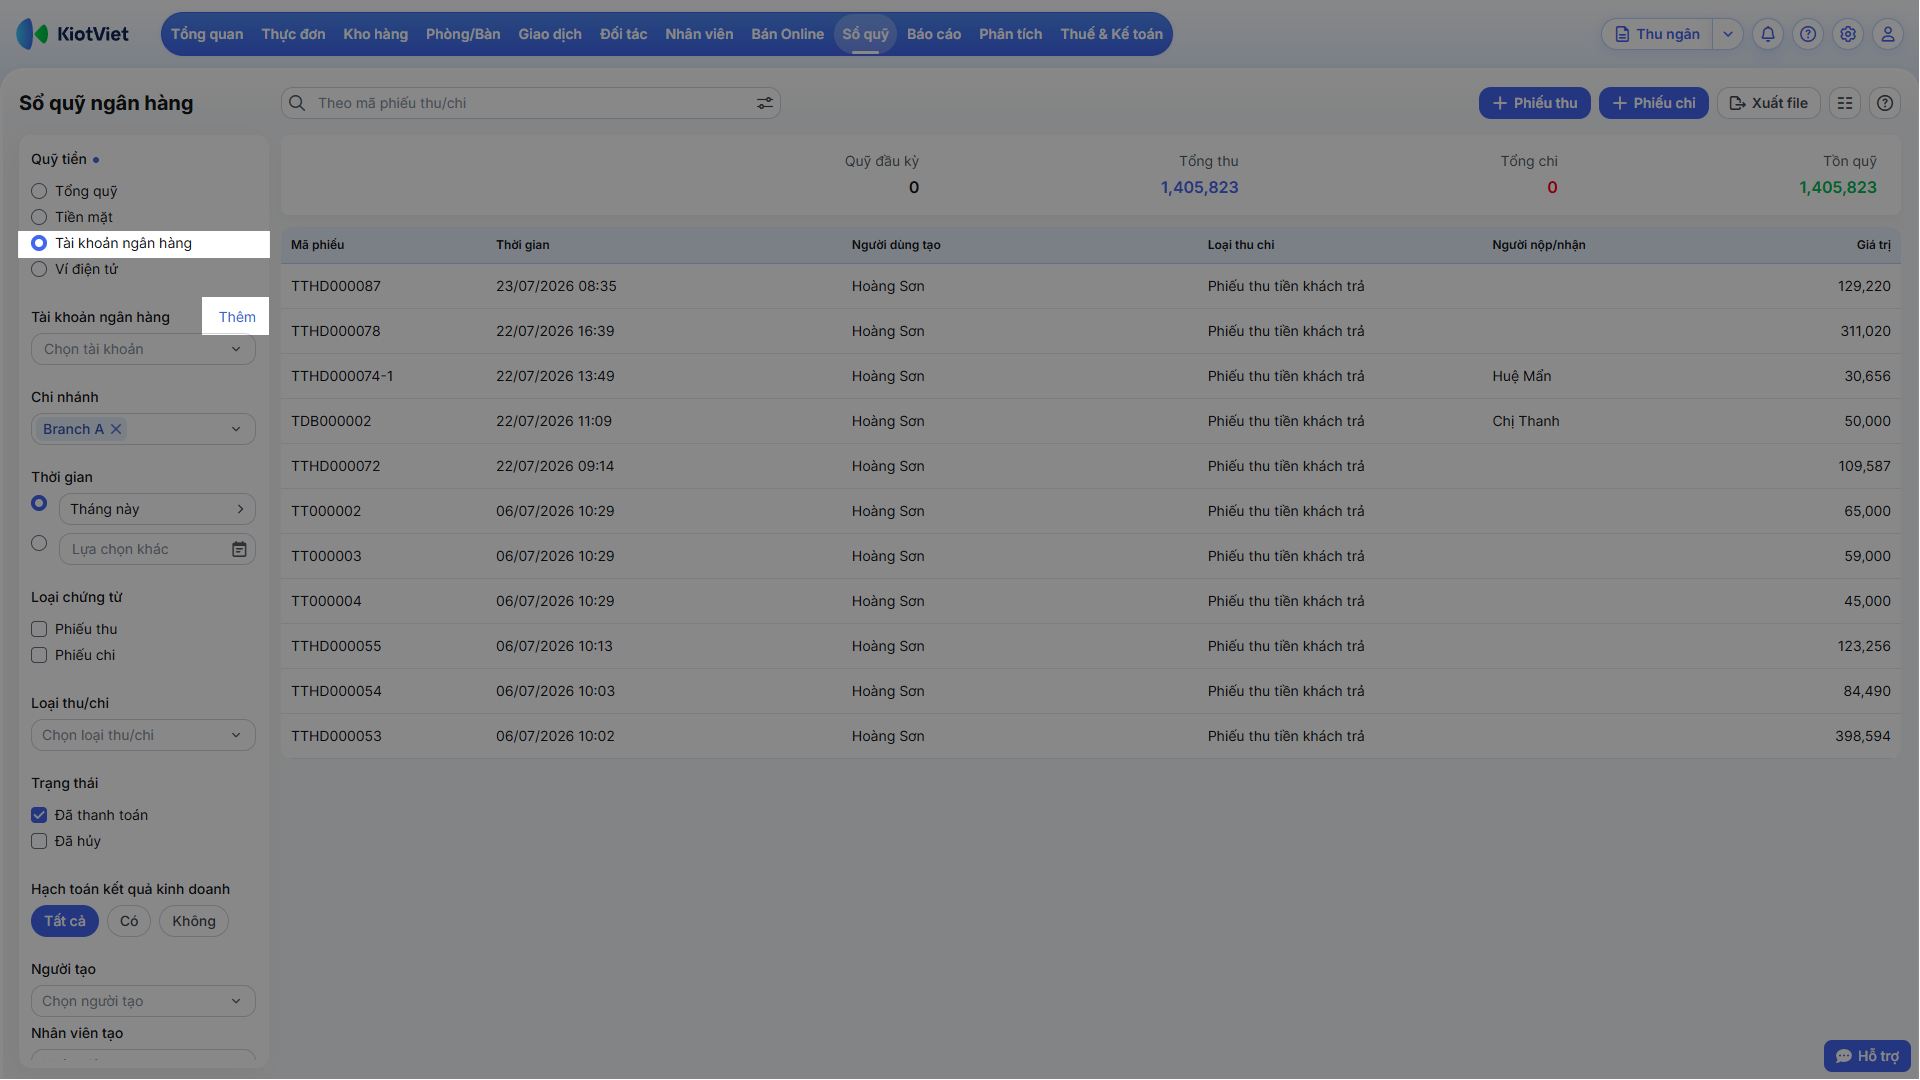
Task: Select the custom date range radio
Action: point(39,543)
